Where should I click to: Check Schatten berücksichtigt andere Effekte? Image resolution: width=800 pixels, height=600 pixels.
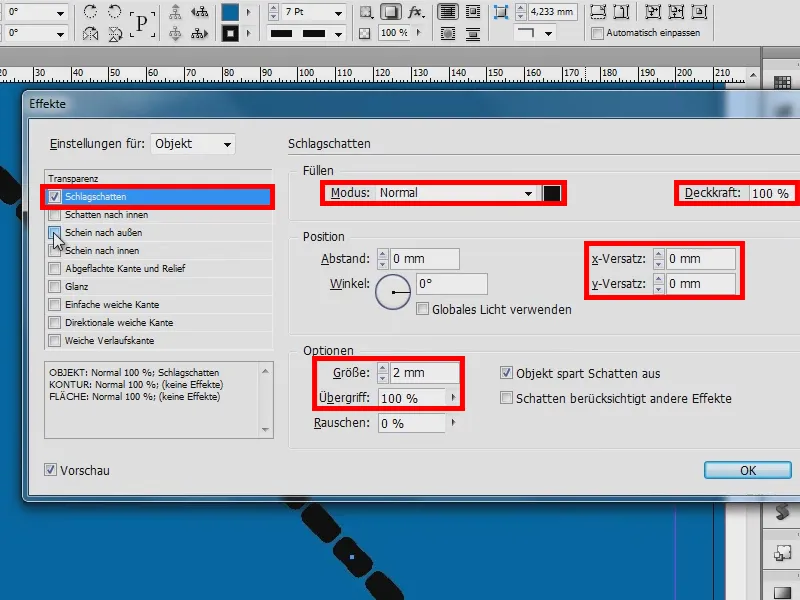pyautogui.click(x=506, y=398)
